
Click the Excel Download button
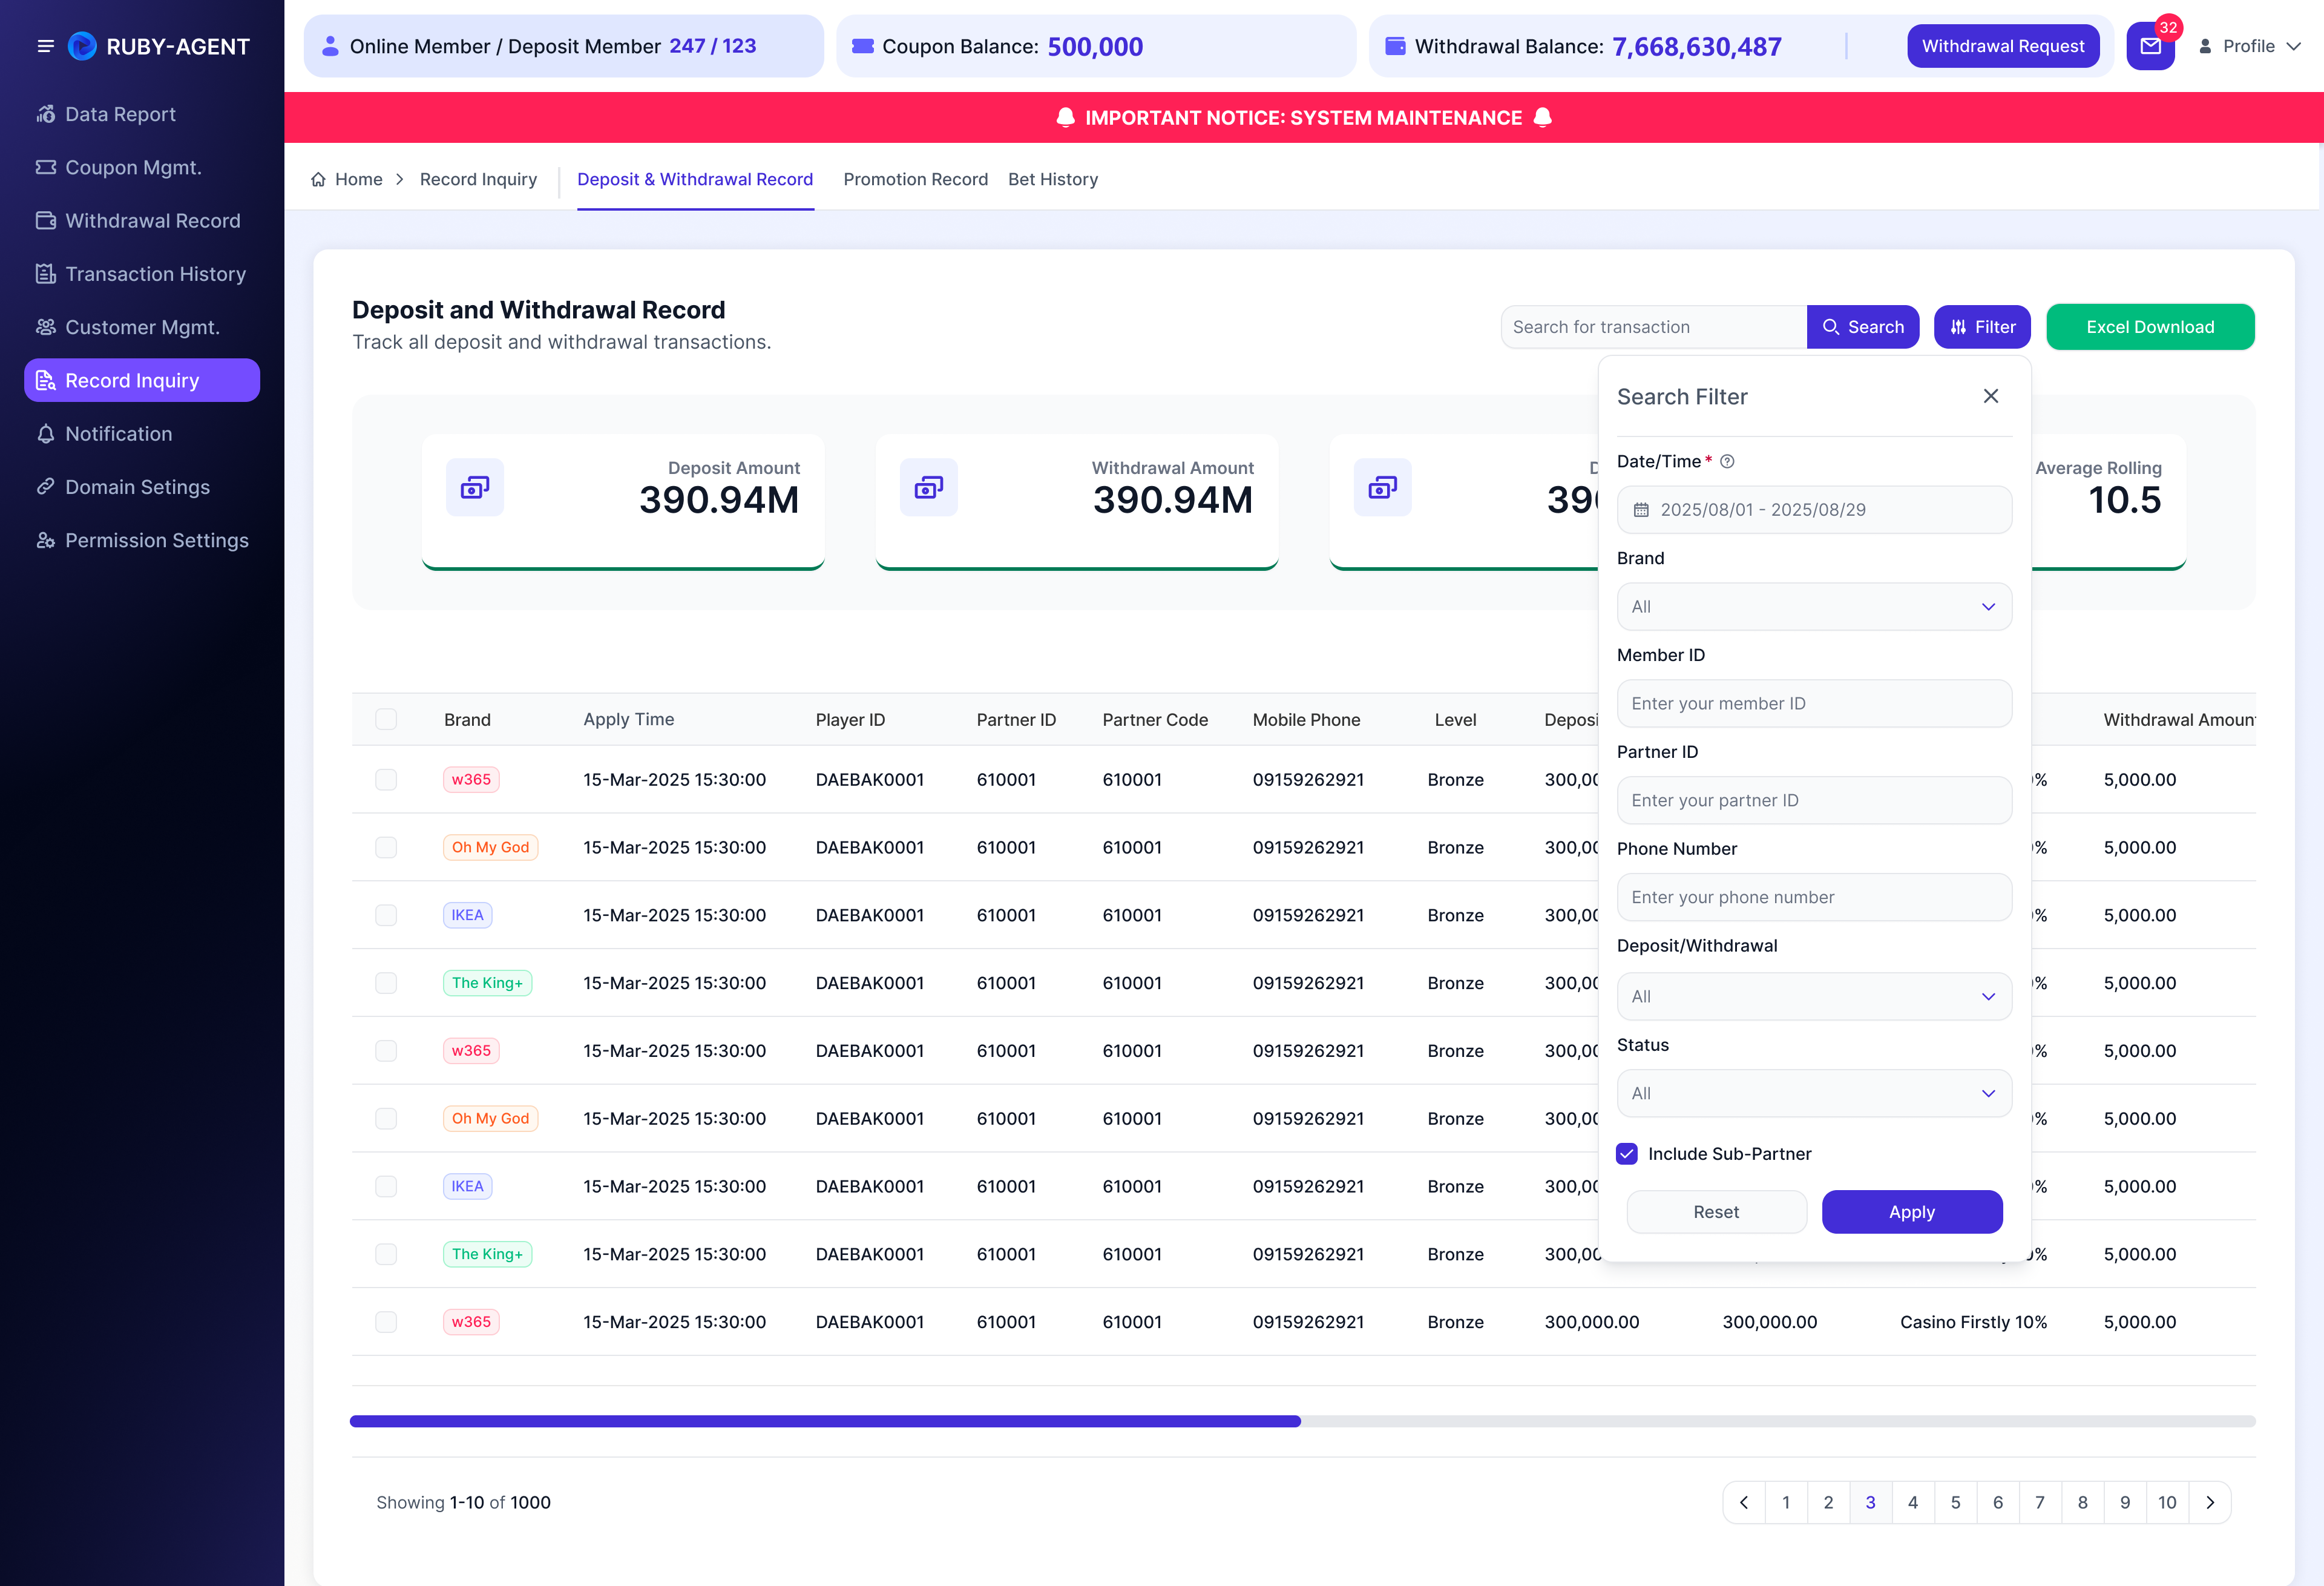pos(2150,327)
